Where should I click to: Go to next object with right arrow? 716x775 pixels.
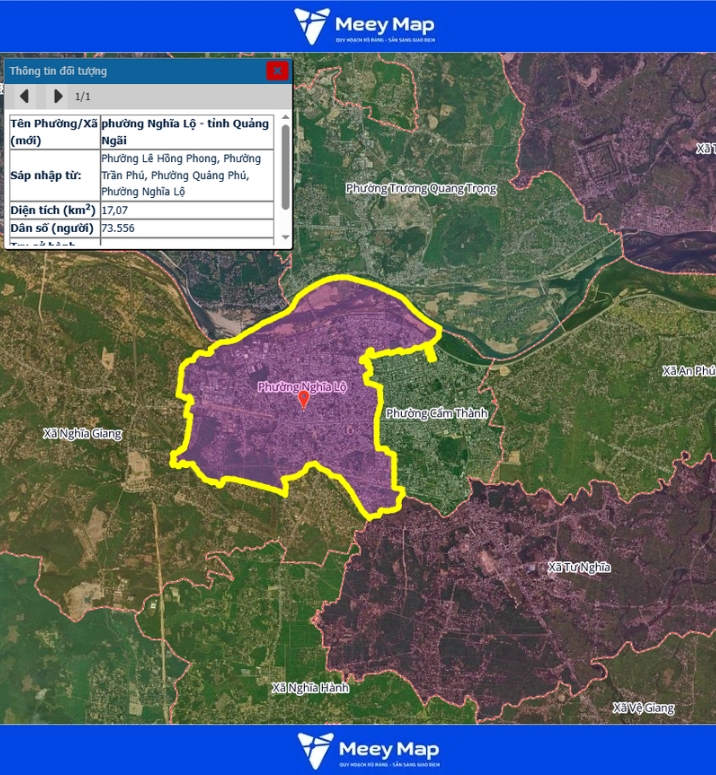(57, 96)
